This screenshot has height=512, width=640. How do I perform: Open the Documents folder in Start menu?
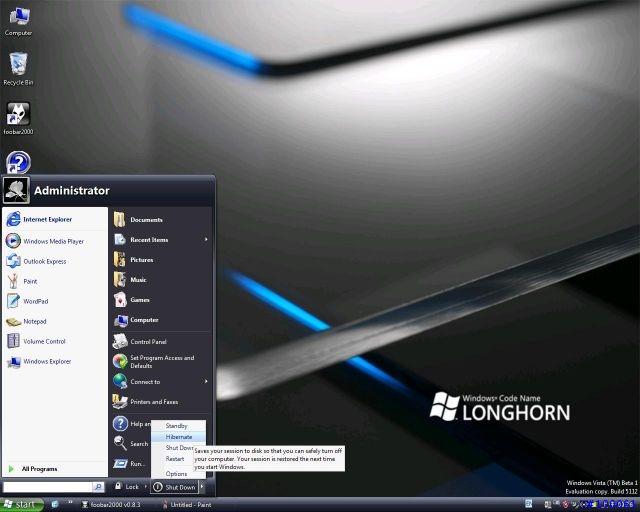(x=161, y=220)
